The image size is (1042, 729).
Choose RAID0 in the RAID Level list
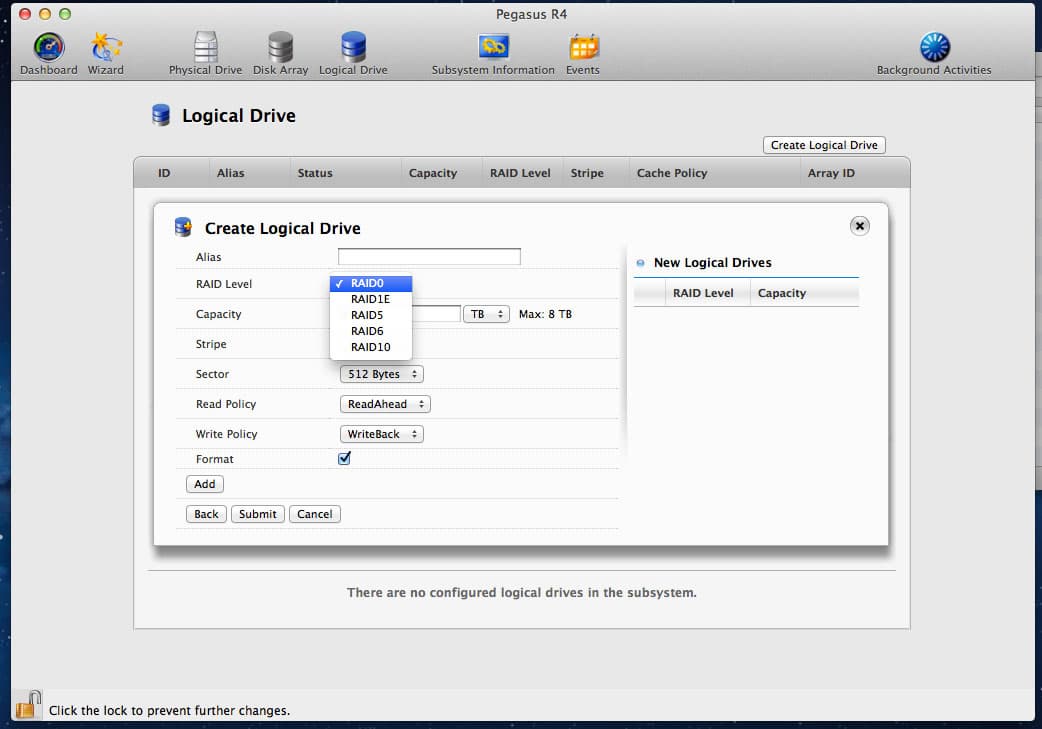click(371, 283)
